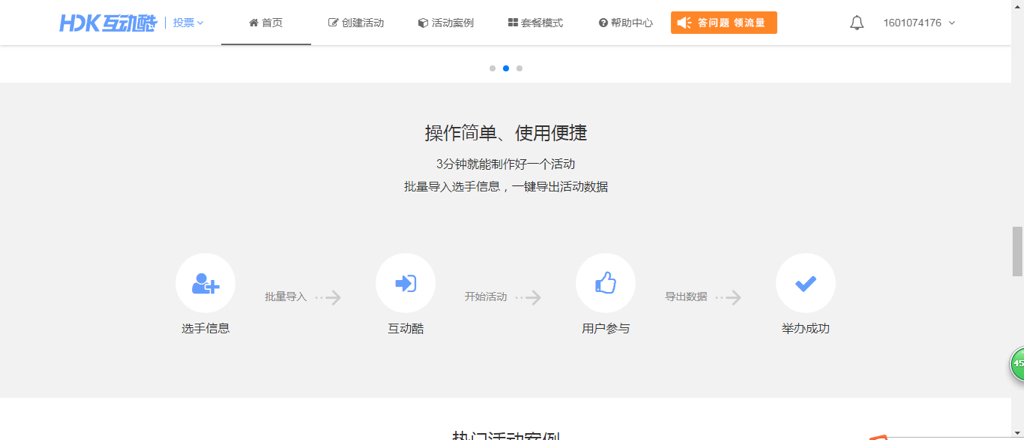Image resolution: width=1024 pixels, height=440 pixels.
Task: Click the green floating badge at right edge
Action: click(1016, 365)
